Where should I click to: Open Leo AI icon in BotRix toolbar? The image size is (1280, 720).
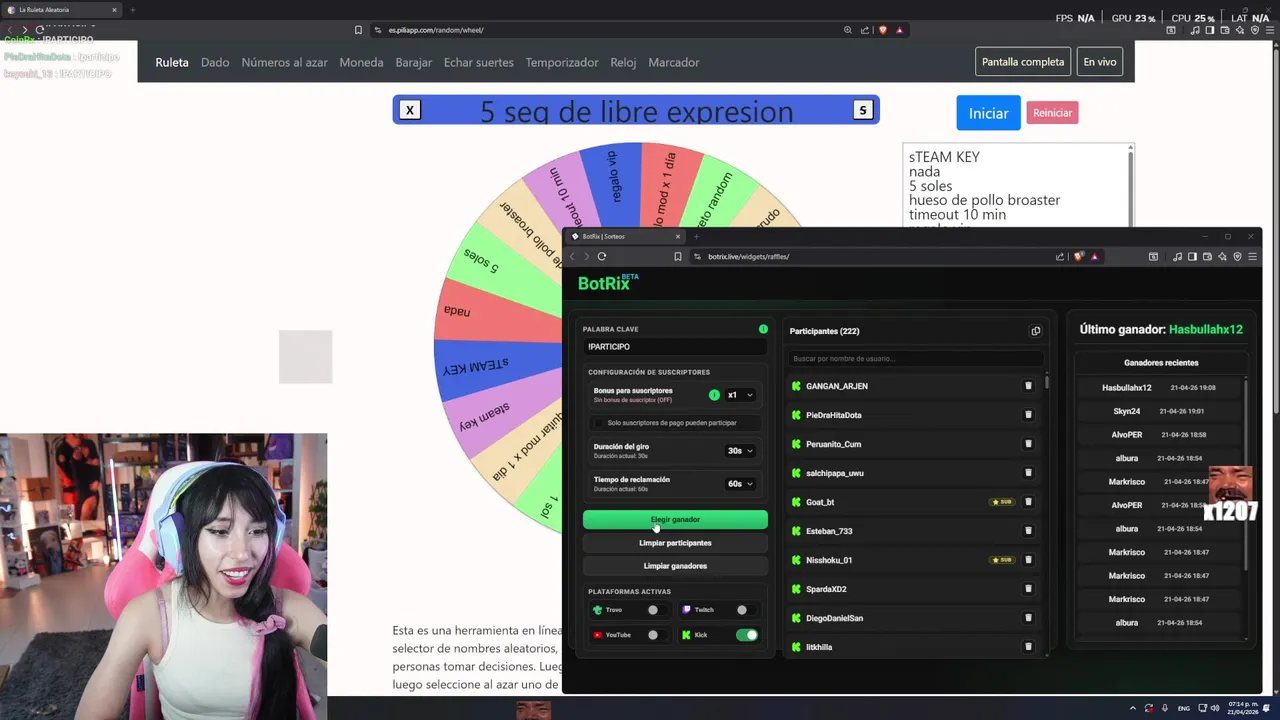pos(1222,257)
